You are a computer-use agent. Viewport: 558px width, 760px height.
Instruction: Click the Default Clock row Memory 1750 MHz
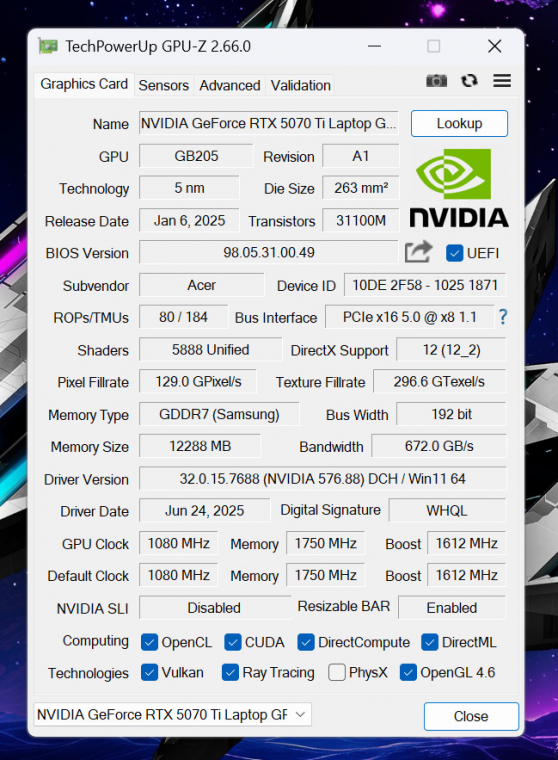click(x=325, y=575)
